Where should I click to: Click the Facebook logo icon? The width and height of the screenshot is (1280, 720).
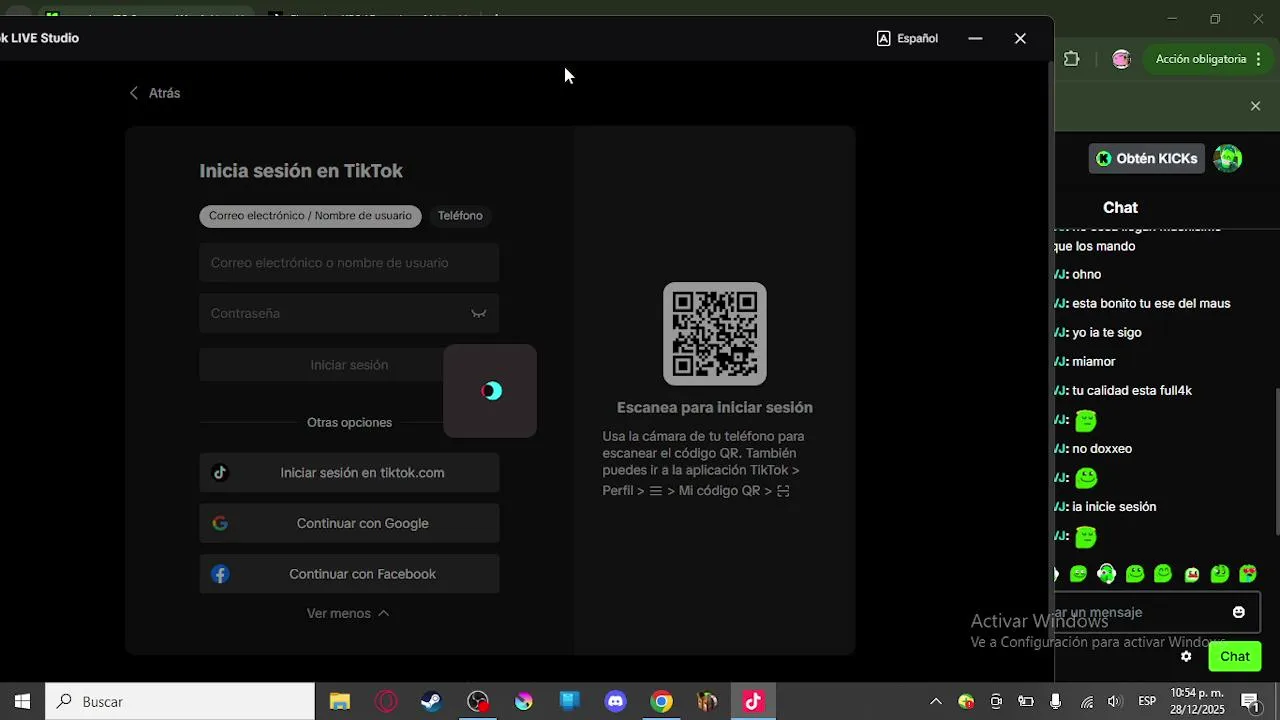point(220,574)
